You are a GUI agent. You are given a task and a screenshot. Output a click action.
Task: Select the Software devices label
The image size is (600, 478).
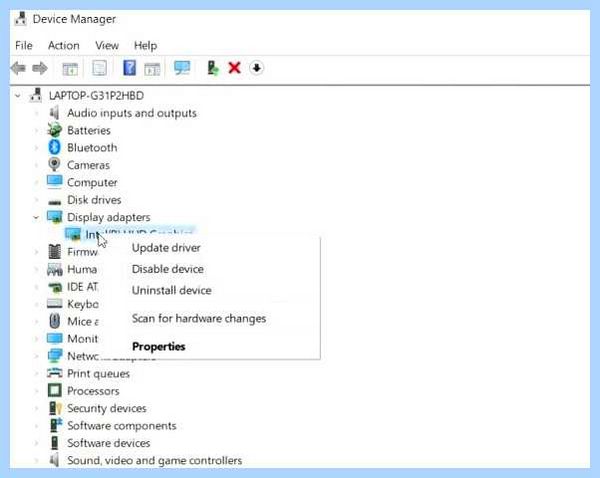click(x=109, y=443)
